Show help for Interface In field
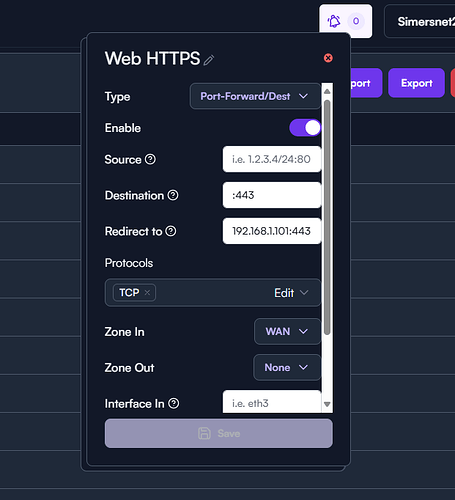The height and width of the screenshot is (500, 455). coord(174,404)
